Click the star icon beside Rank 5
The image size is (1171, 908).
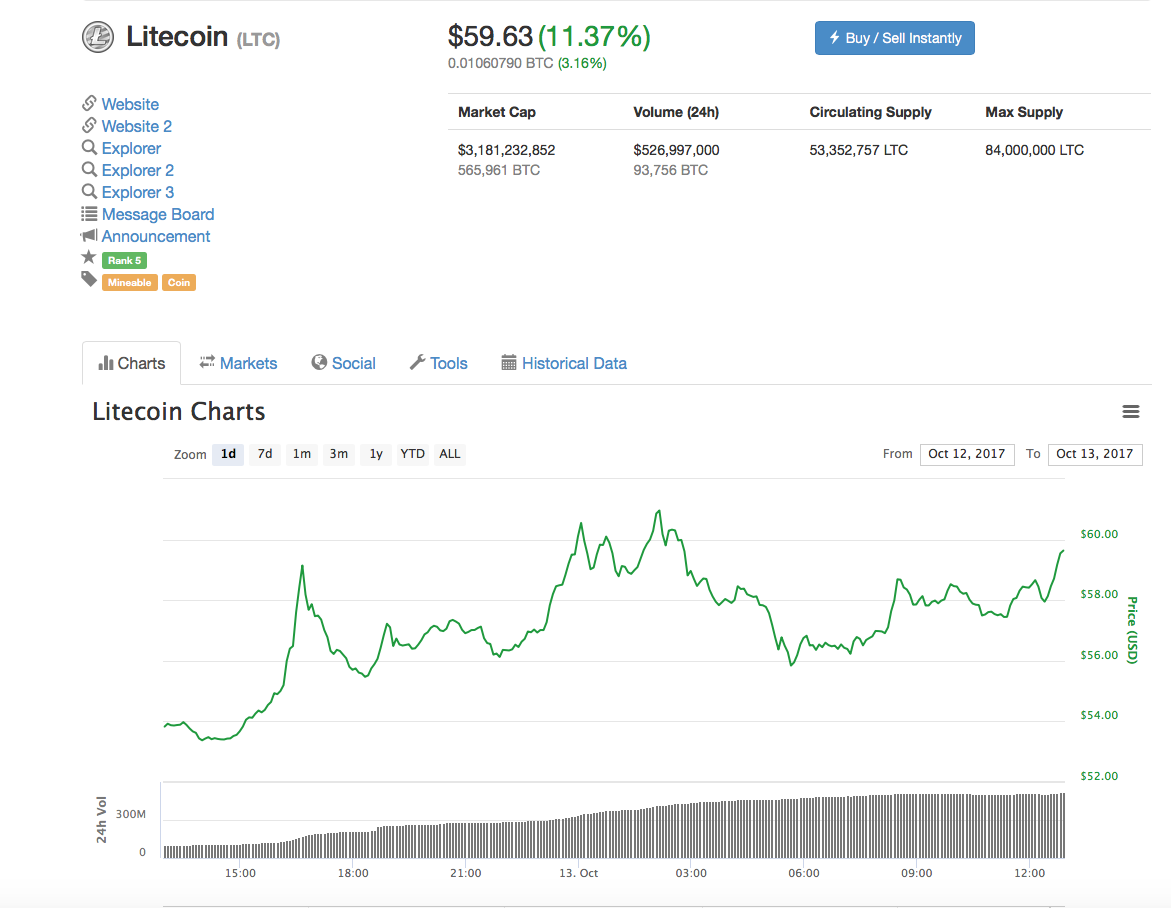pyautogui.click(x=89, y=258)
